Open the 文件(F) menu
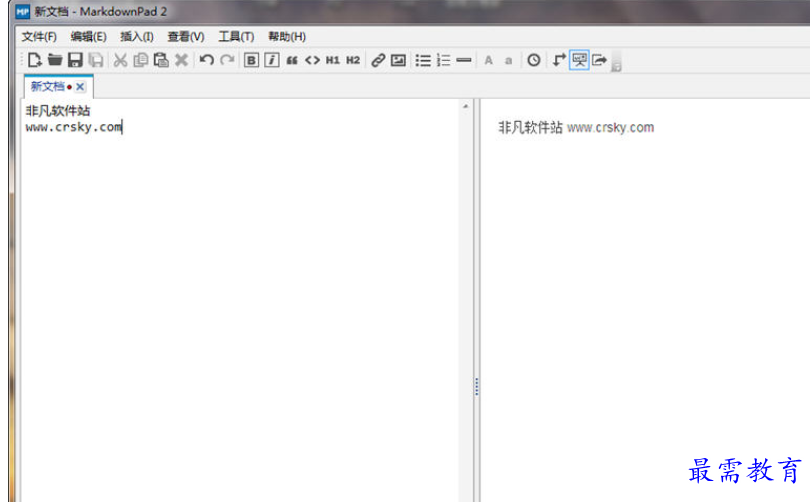Screen dimensions: 810x502 [39, 37]
